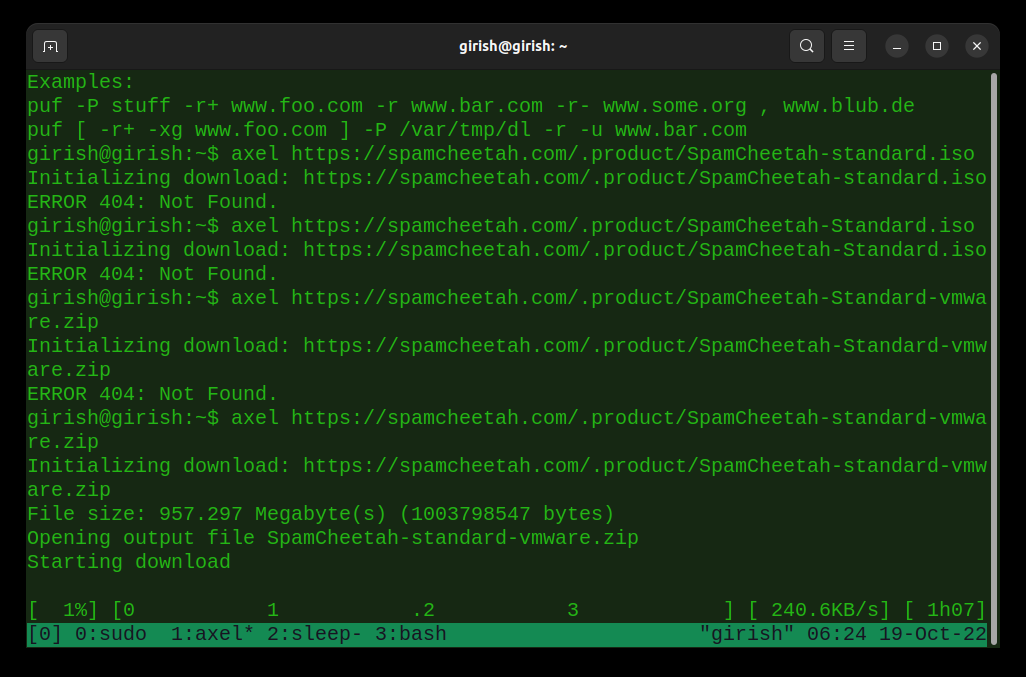
Task: Select tmux window 1:axel*
Action: [x=212, y=634]
